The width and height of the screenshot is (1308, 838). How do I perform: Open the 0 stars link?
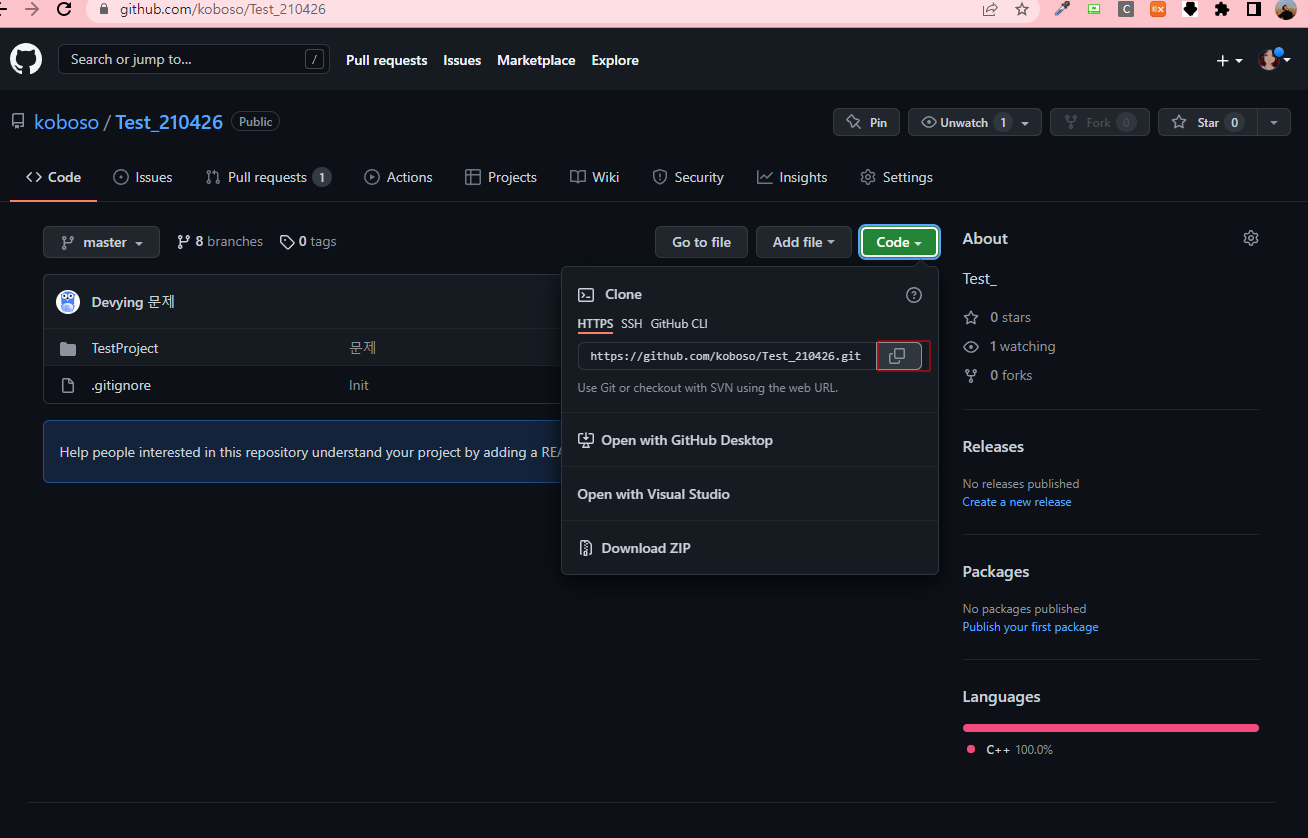(997, 317)
